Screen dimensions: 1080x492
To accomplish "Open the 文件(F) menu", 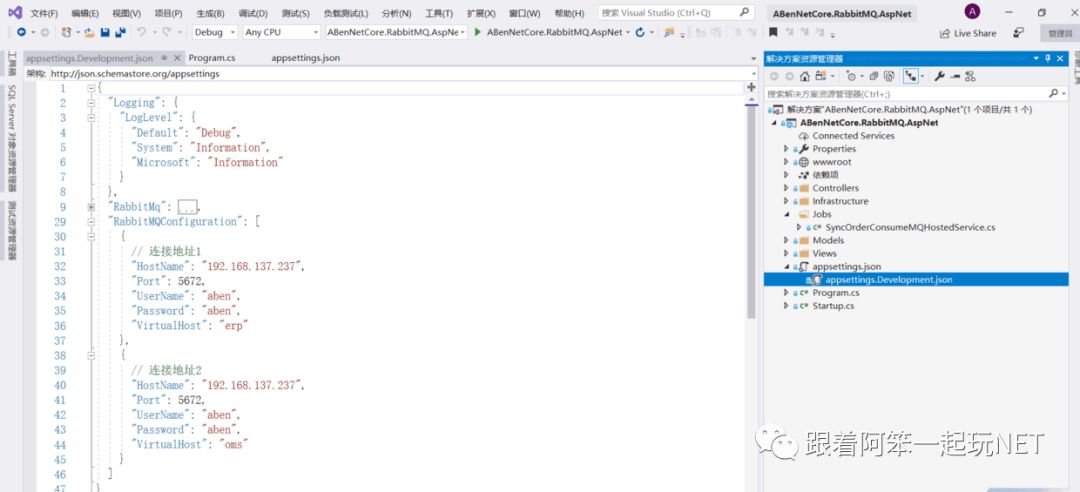I will 44,13.
